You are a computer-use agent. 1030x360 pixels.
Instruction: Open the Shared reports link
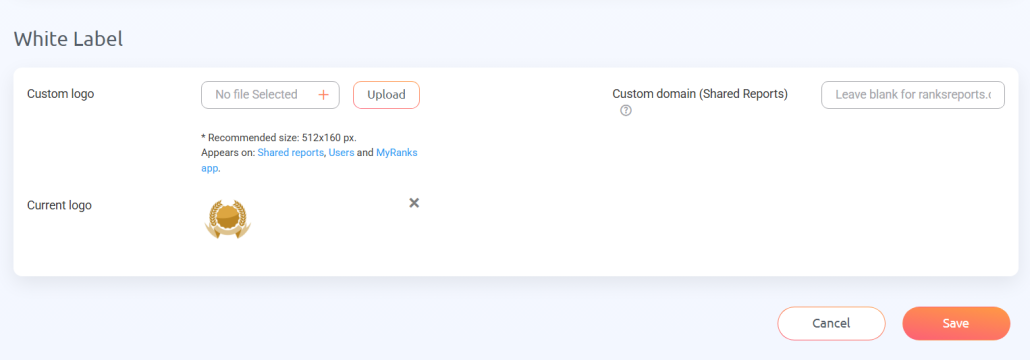tap(291, 152)
